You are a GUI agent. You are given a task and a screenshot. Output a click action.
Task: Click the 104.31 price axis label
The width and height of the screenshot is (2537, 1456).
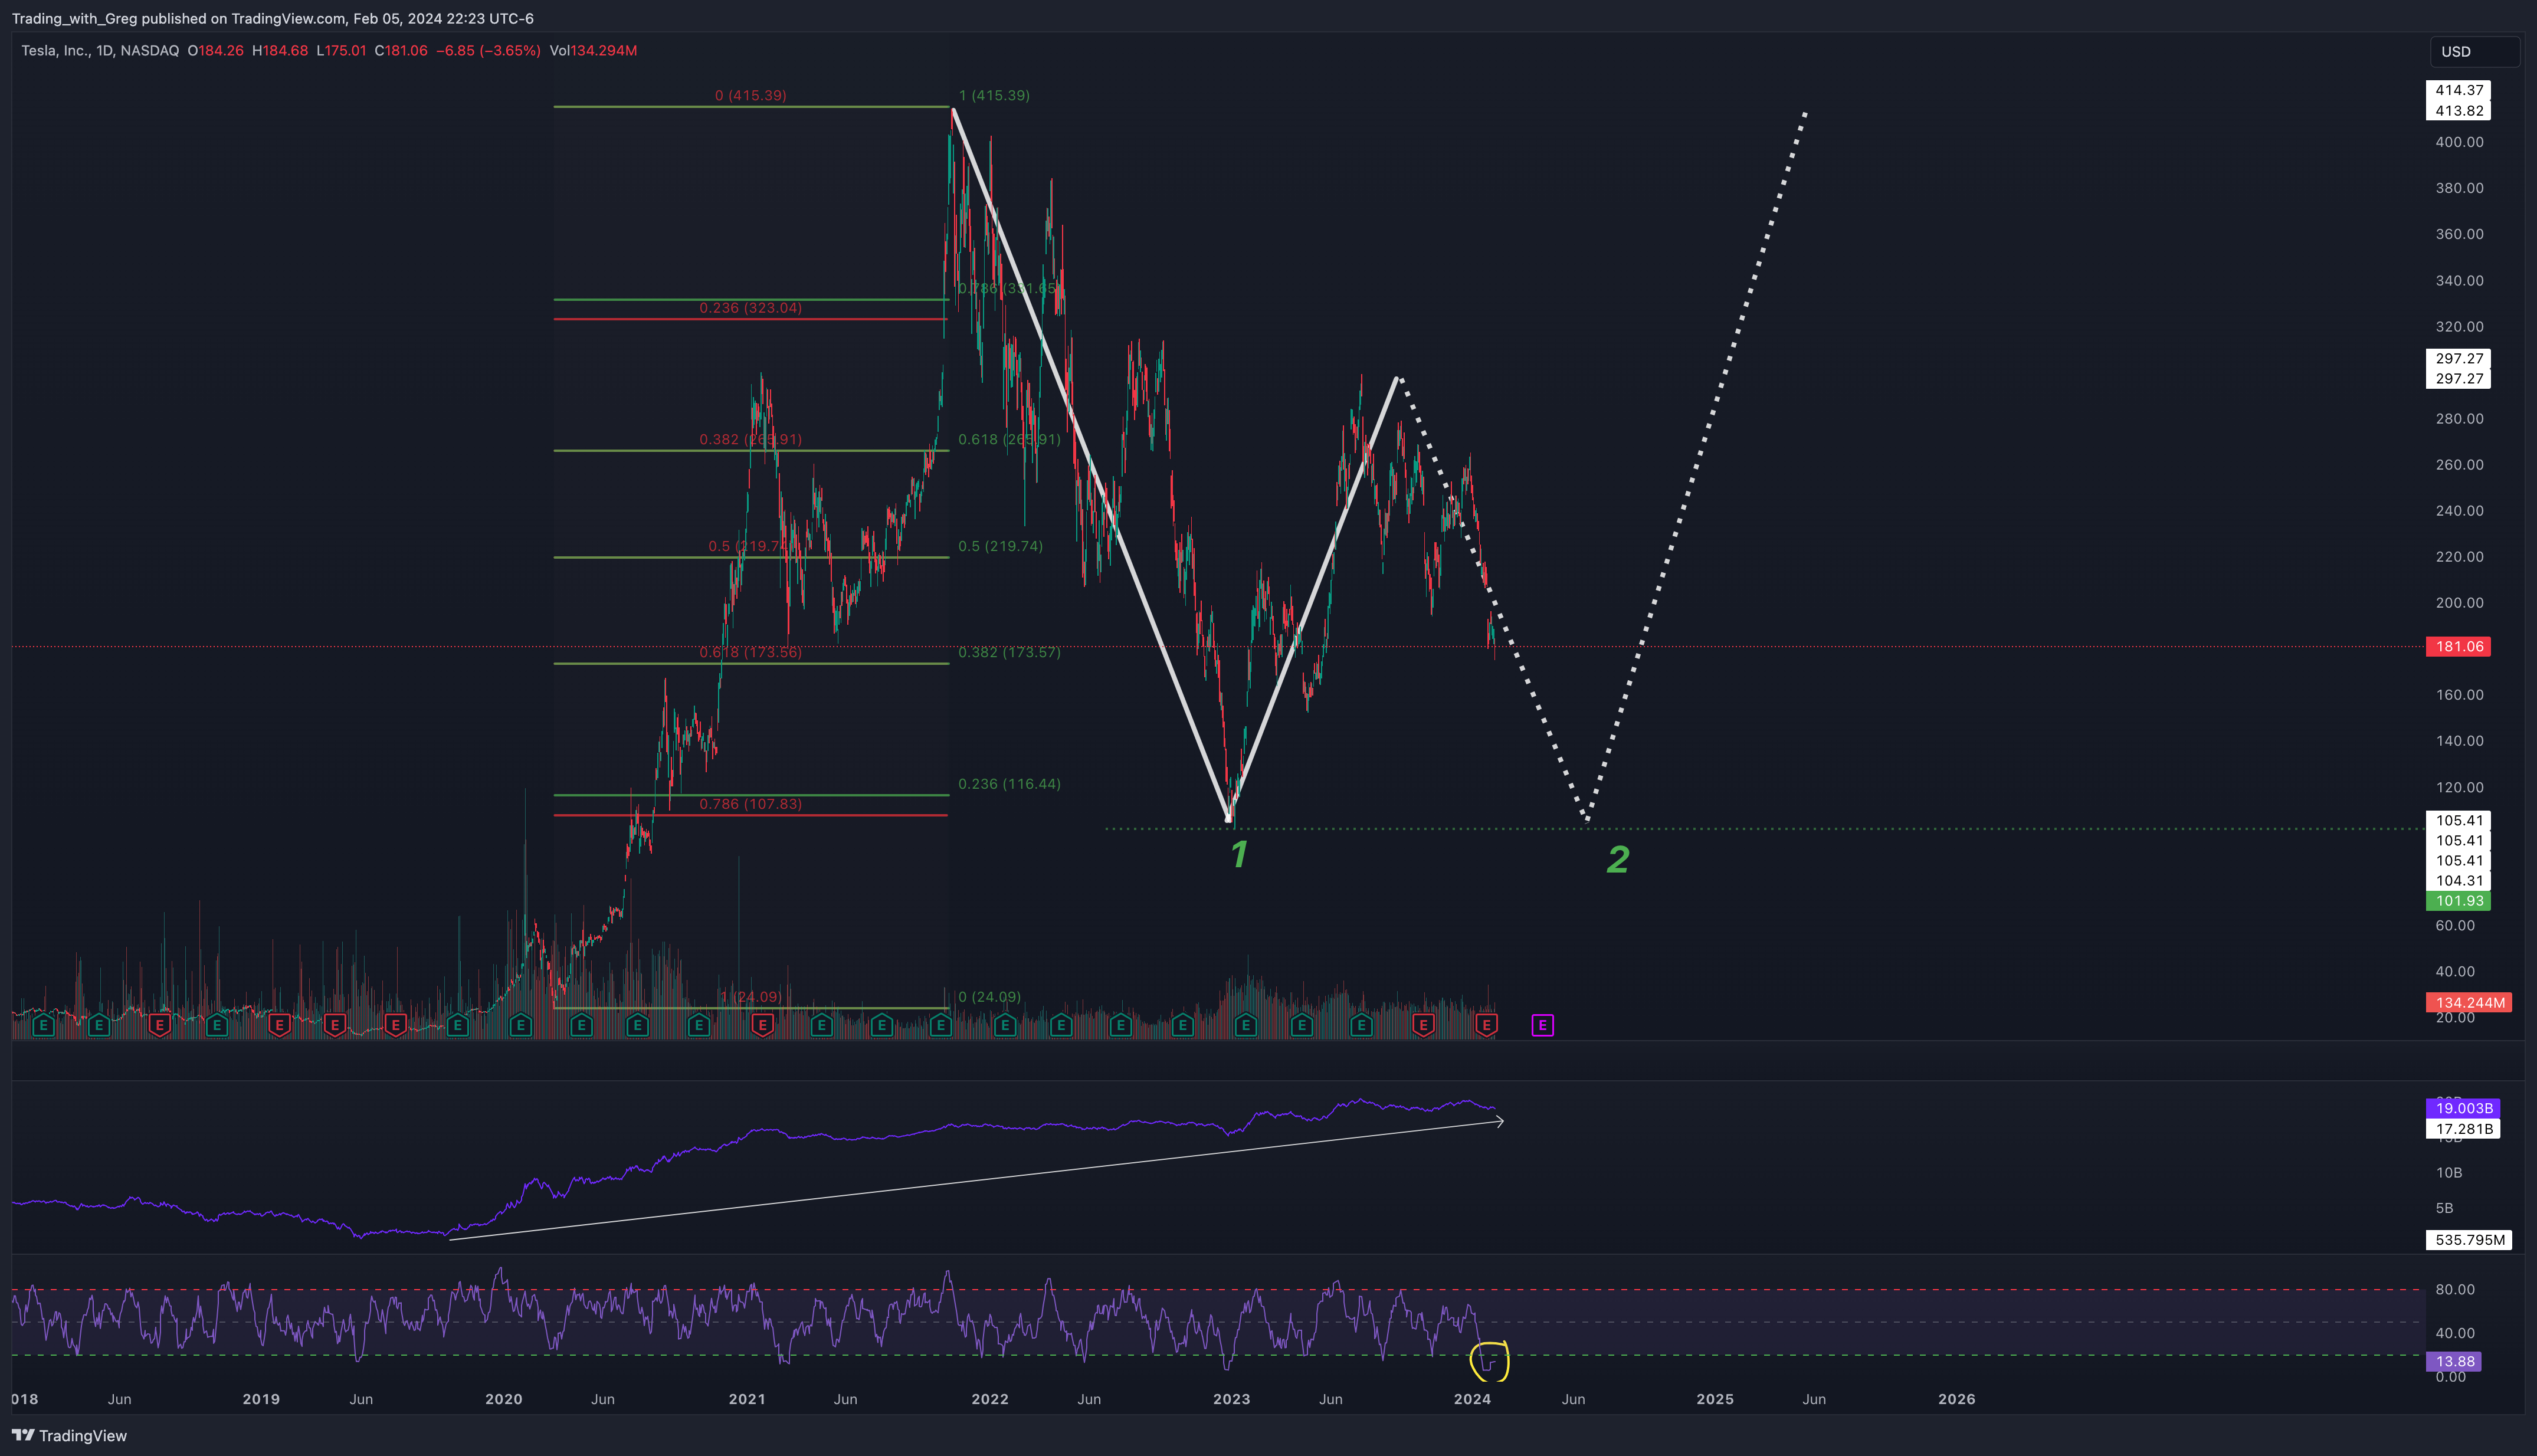[x=2458, y=881]
